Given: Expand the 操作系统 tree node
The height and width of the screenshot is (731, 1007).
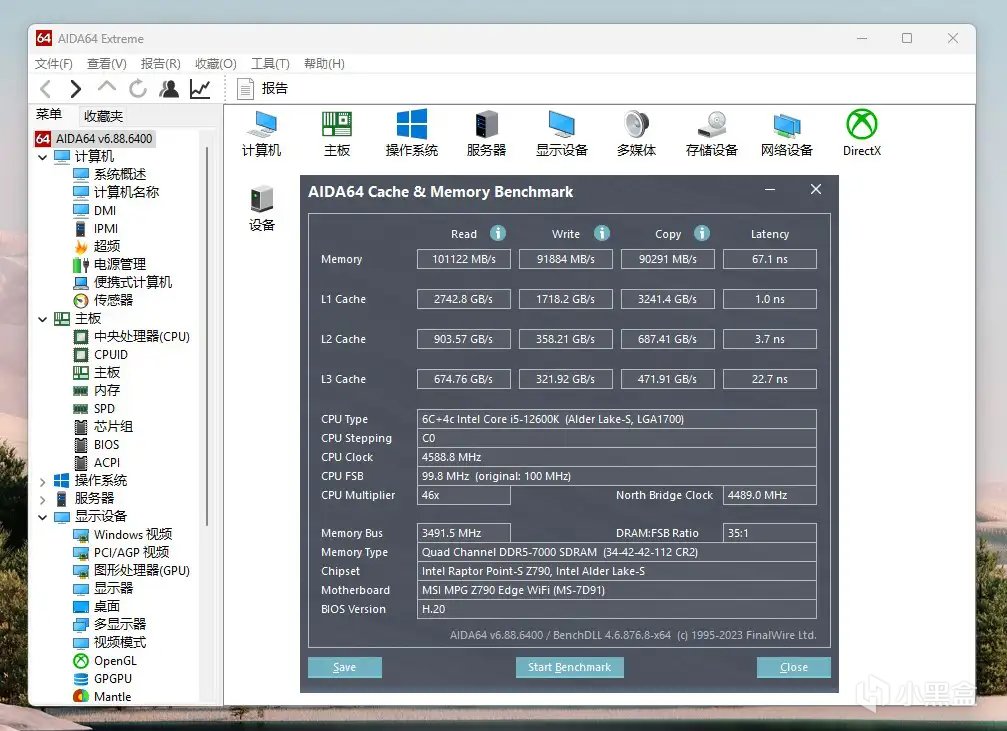Looking at the screenshot, I should (x=42, y=481).
